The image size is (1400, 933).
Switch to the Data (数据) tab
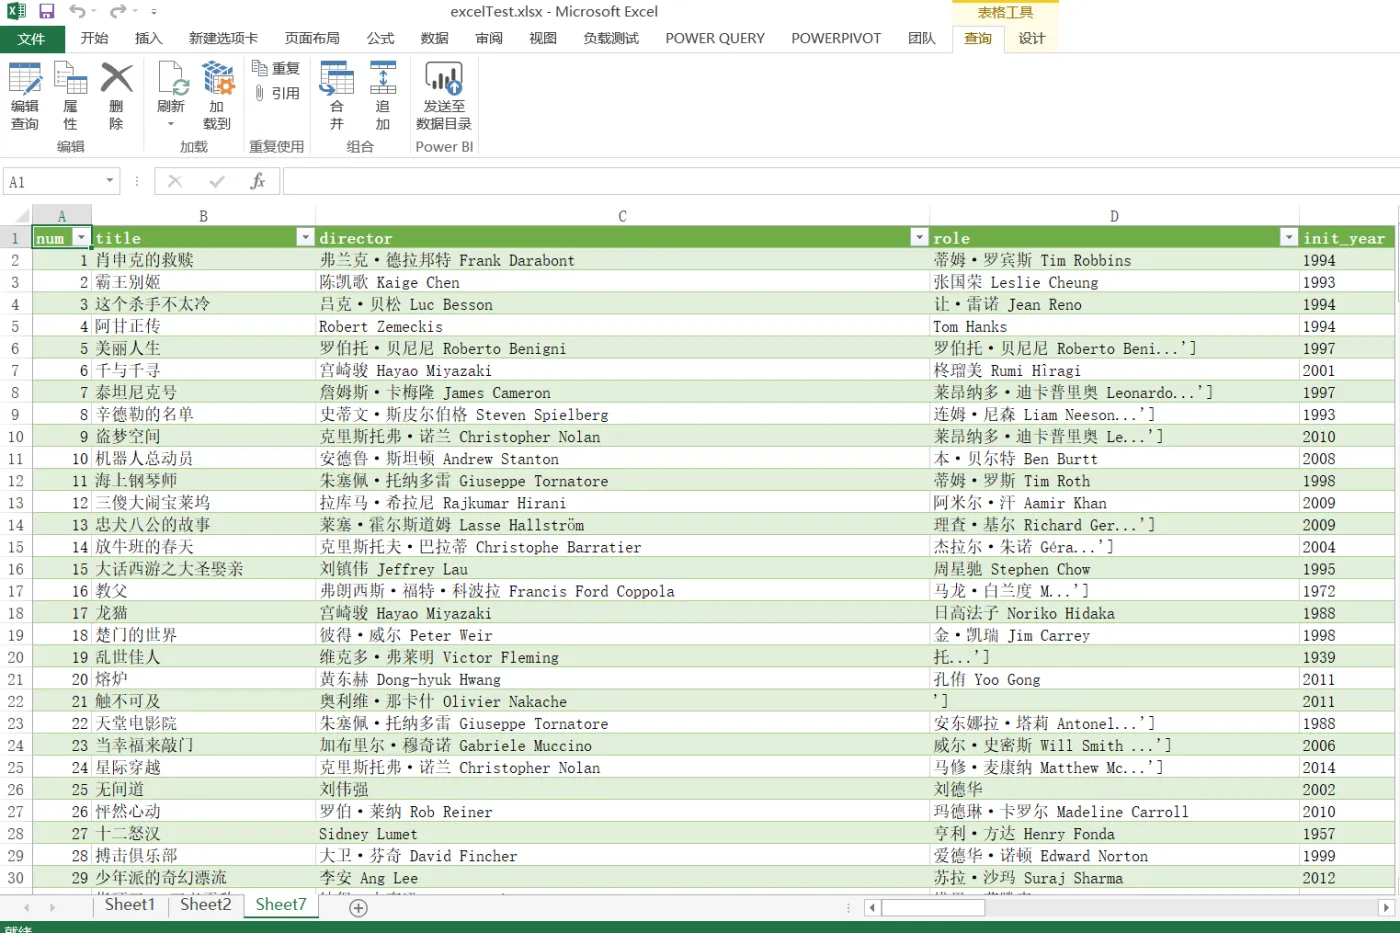(x=434, y=38)
